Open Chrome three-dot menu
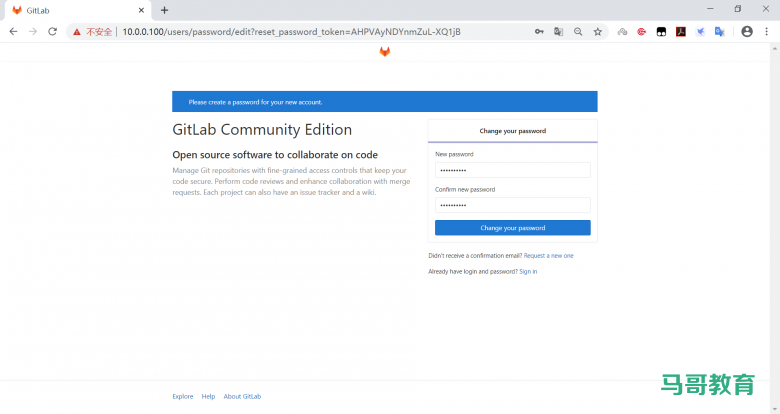 pyautogui.click(x=767, y=31)
